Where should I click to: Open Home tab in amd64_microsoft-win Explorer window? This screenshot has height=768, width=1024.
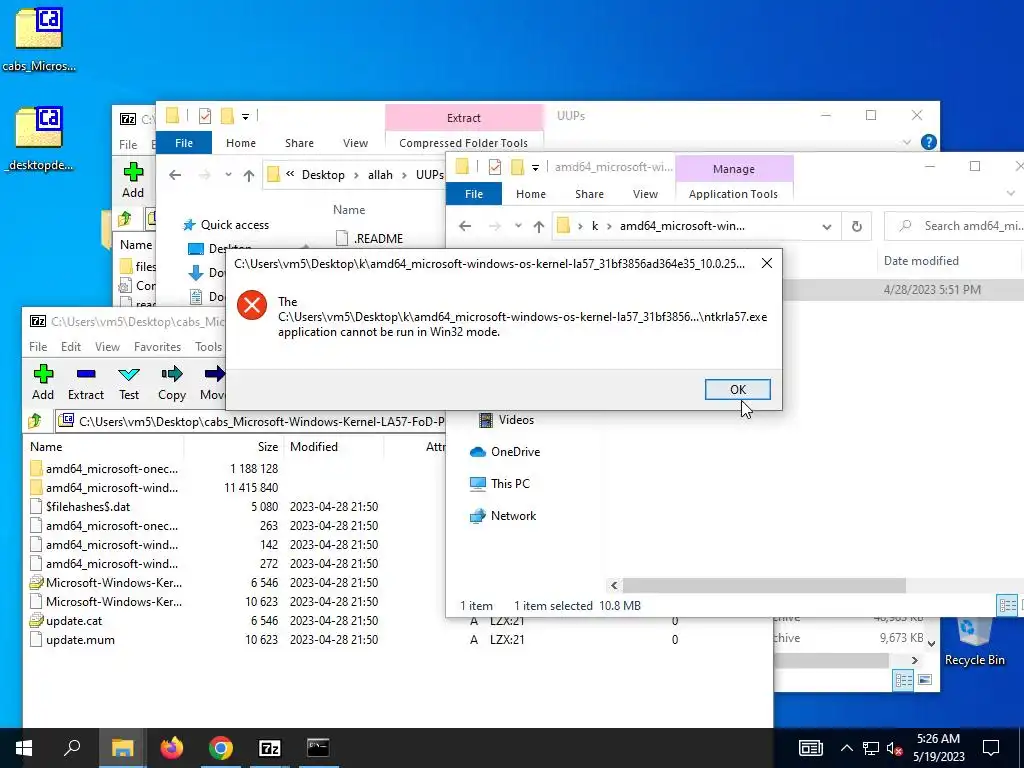click(531, 194)
